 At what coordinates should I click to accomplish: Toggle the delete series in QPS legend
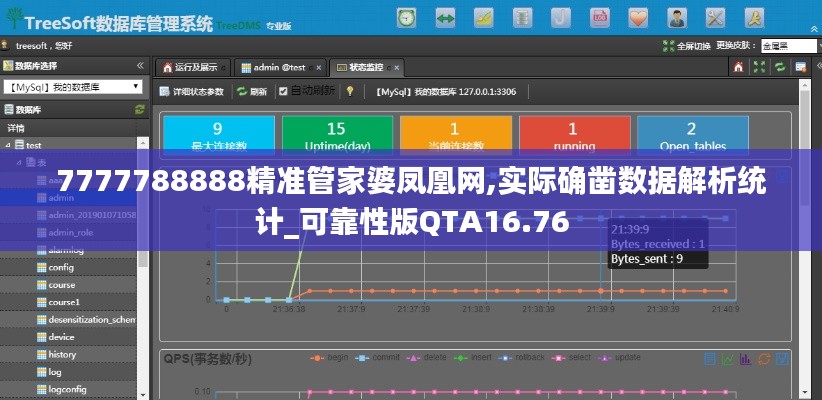pyautogui.click(x=426, y=358)
